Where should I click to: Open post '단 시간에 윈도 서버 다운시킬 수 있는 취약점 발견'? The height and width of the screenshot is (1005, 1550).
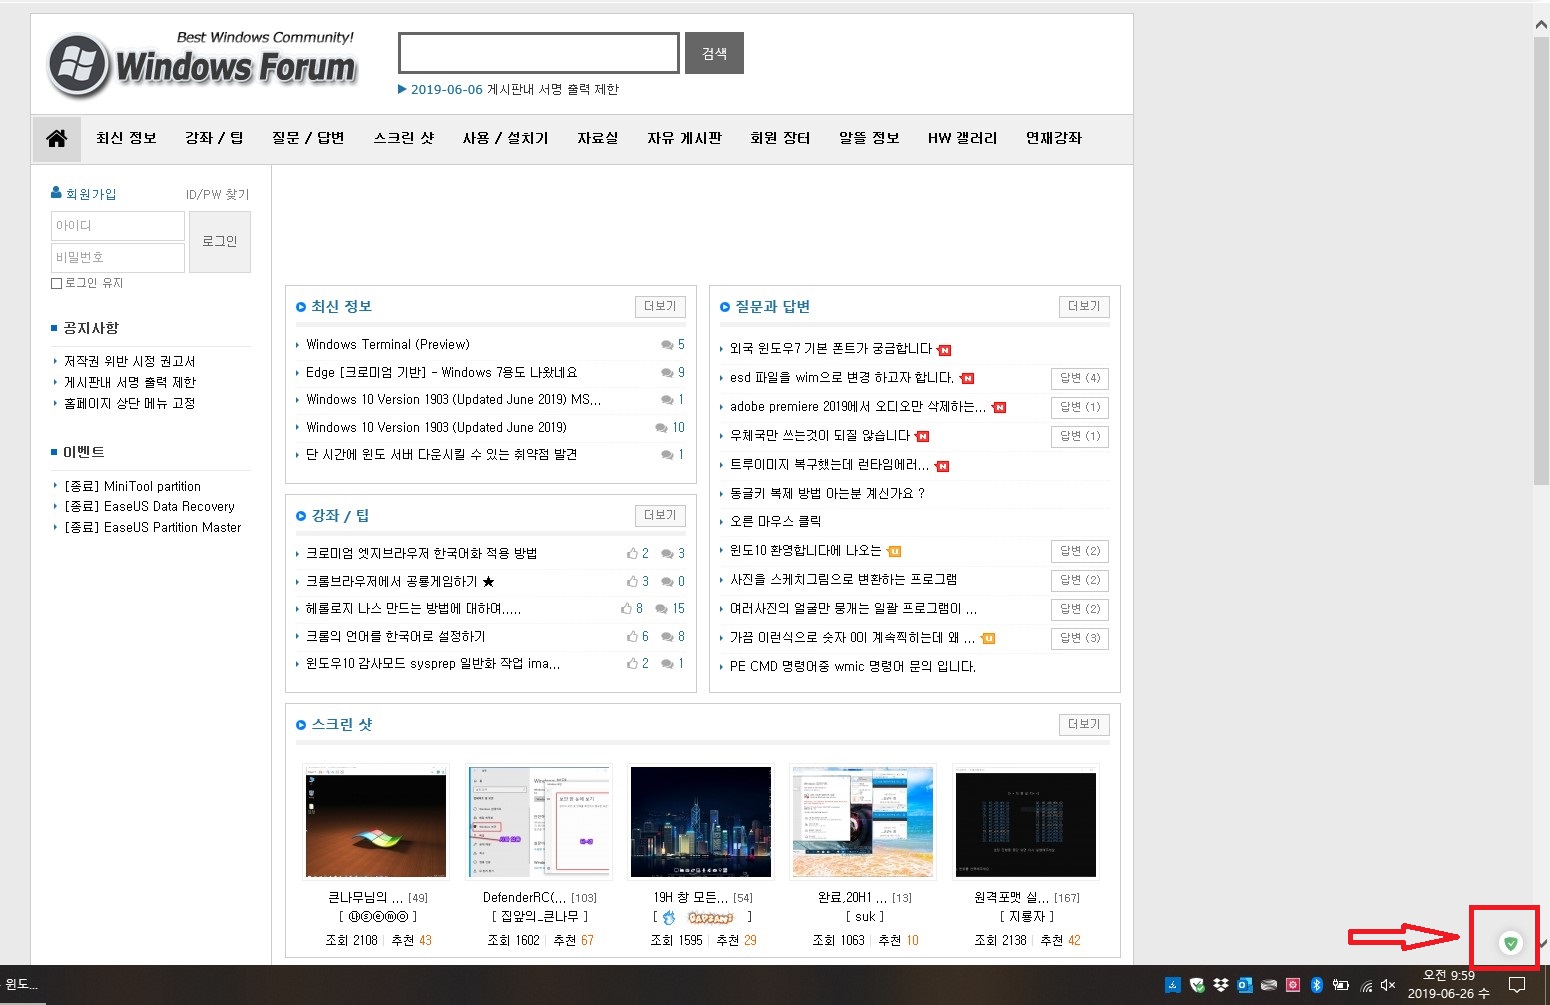tap(441, 455)
